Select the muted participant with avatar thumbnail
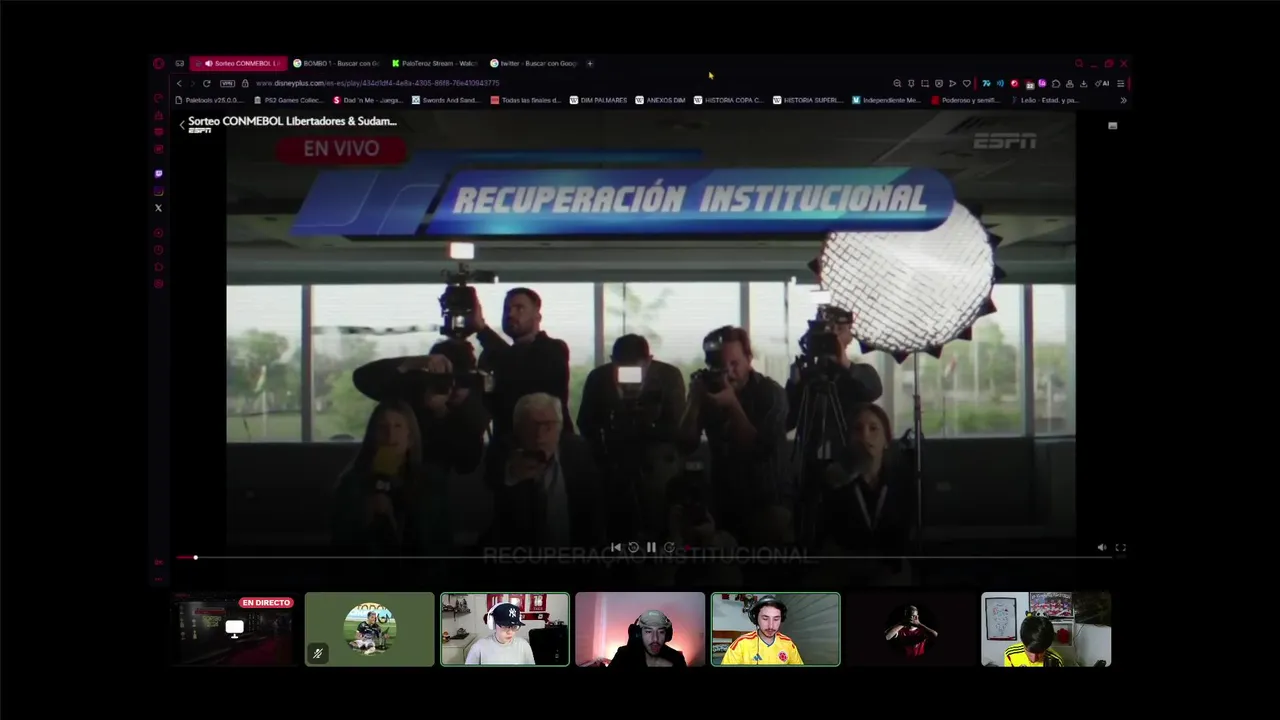The height and width of the screenshot is (720, 1280). (370, 629)
